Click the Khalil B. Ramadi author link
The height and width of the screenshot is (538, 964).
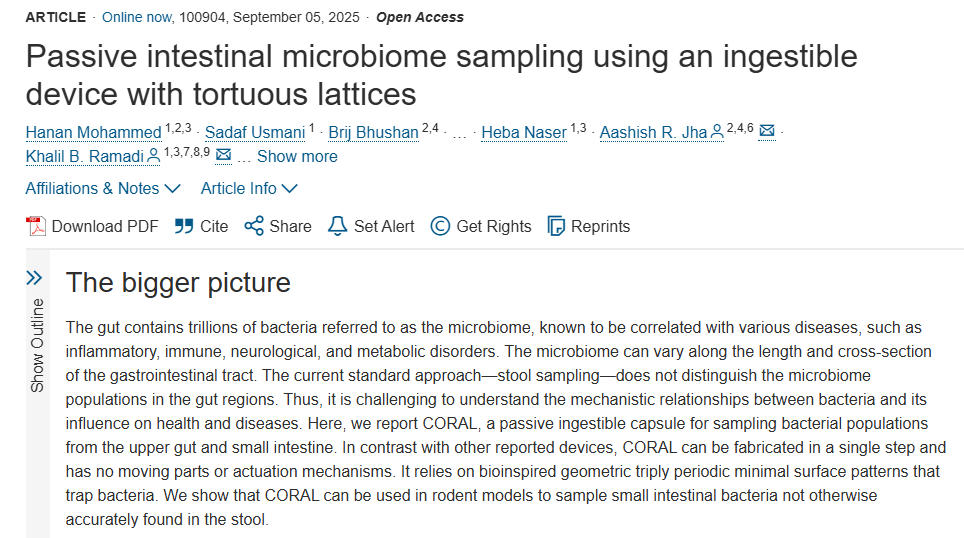tap(85, 156)
